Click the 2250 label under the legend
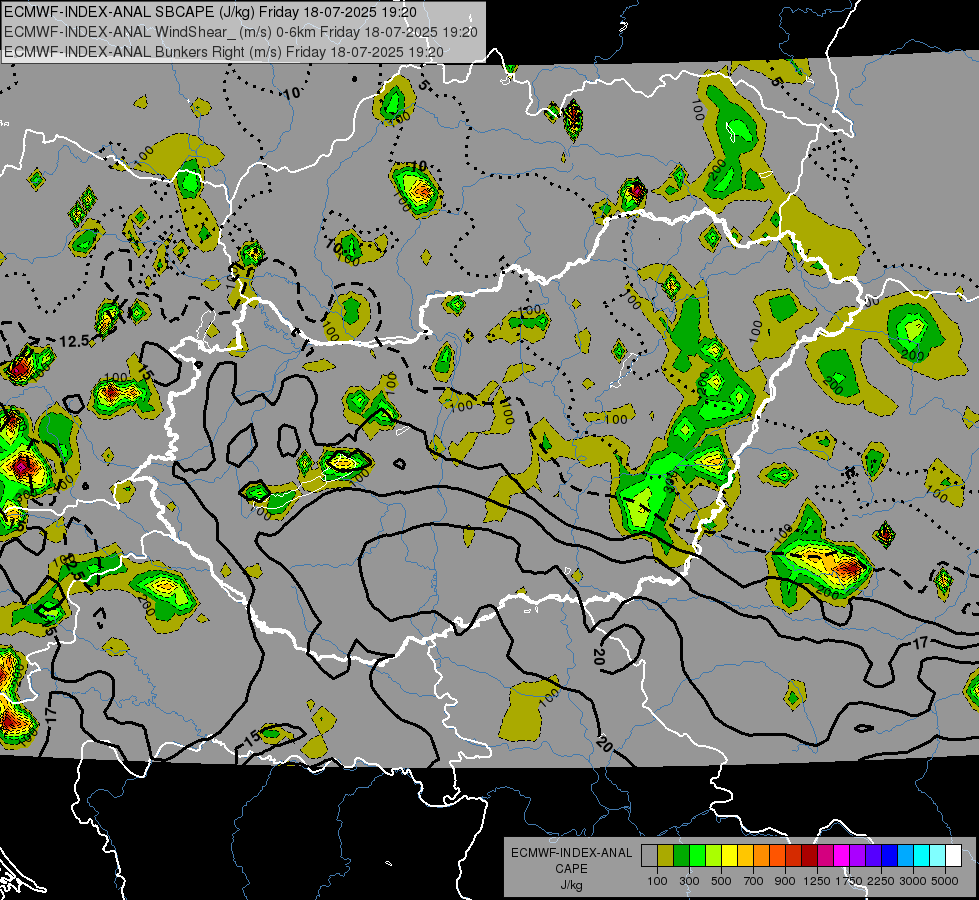This screenshot has height=900, width=979. (881, 881)
